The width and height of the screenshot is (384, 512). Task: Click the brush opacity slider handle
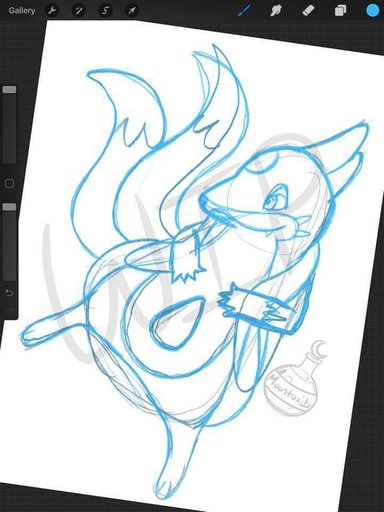pos(9,207)
